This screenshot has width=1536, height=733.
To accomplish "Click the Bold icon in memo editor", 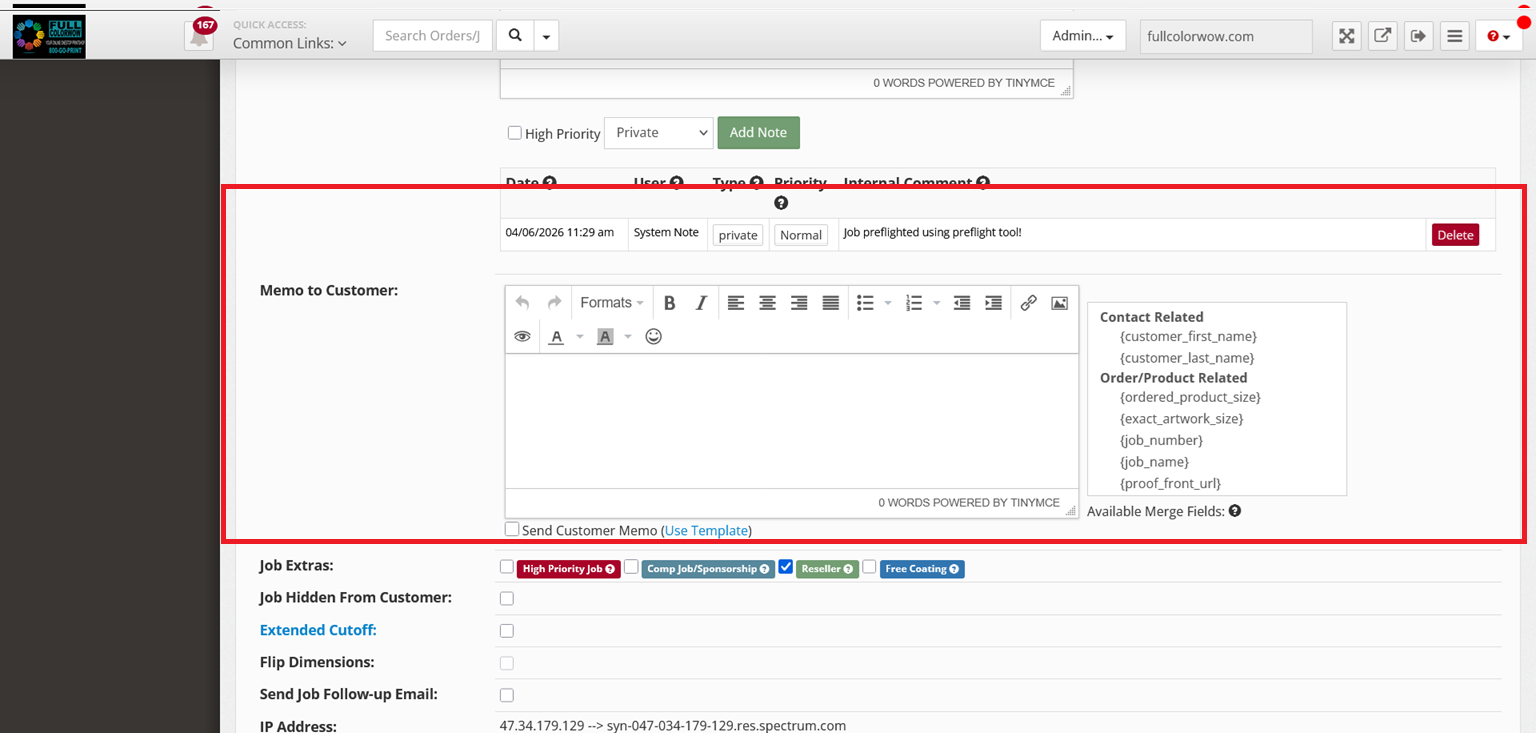I will pos(670,303).
